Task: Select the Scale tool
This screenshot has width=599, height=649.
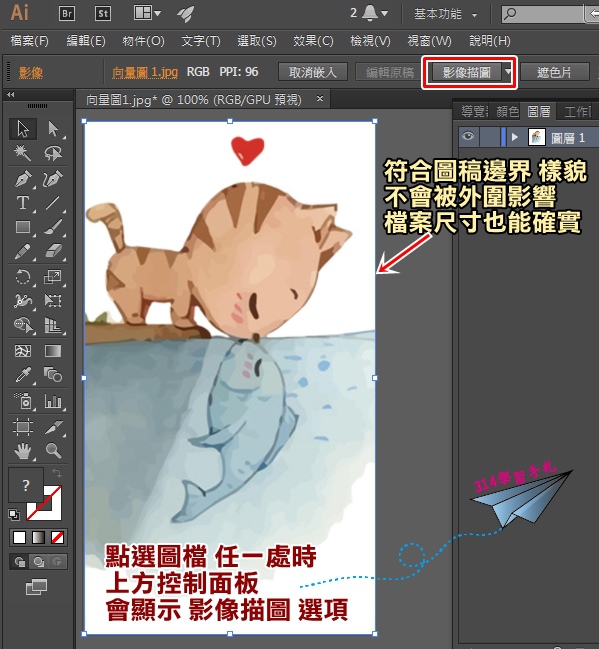Action: coord(53,276)
